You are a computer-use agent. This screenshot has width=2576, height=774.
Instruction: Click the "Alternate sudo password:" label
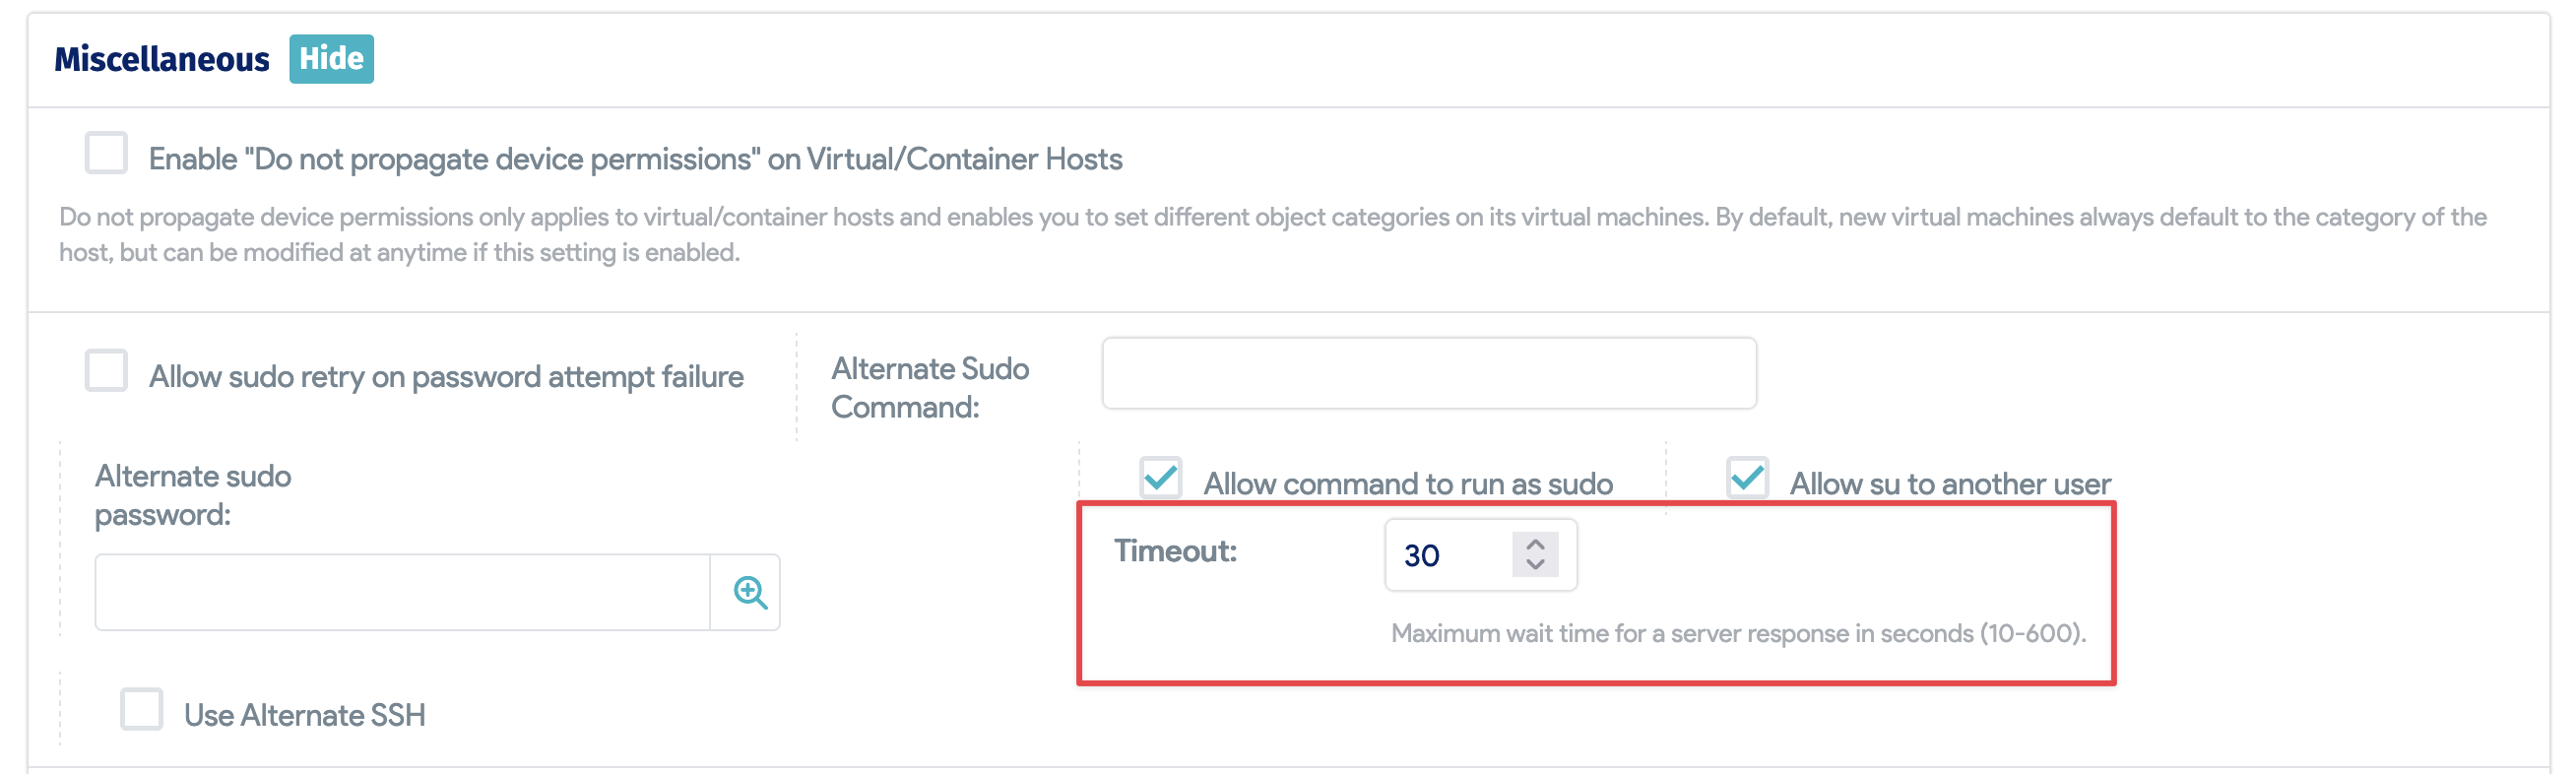tap(193, 495)
